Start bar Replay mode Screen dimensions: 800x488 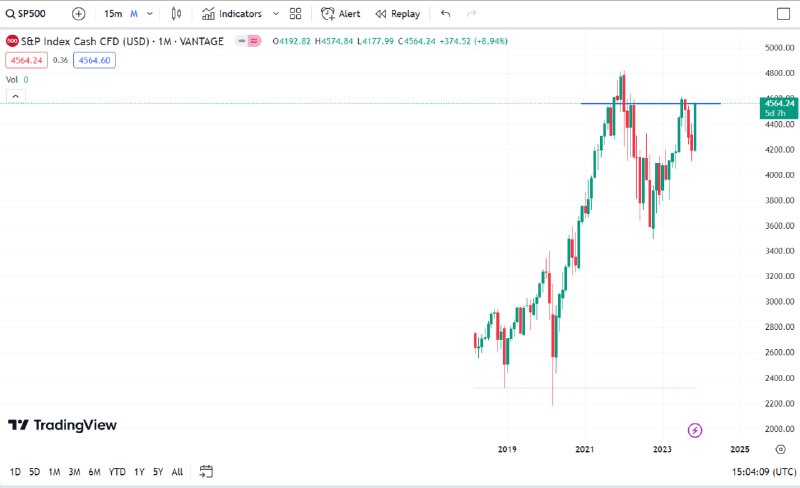click(x=398, y=14)
